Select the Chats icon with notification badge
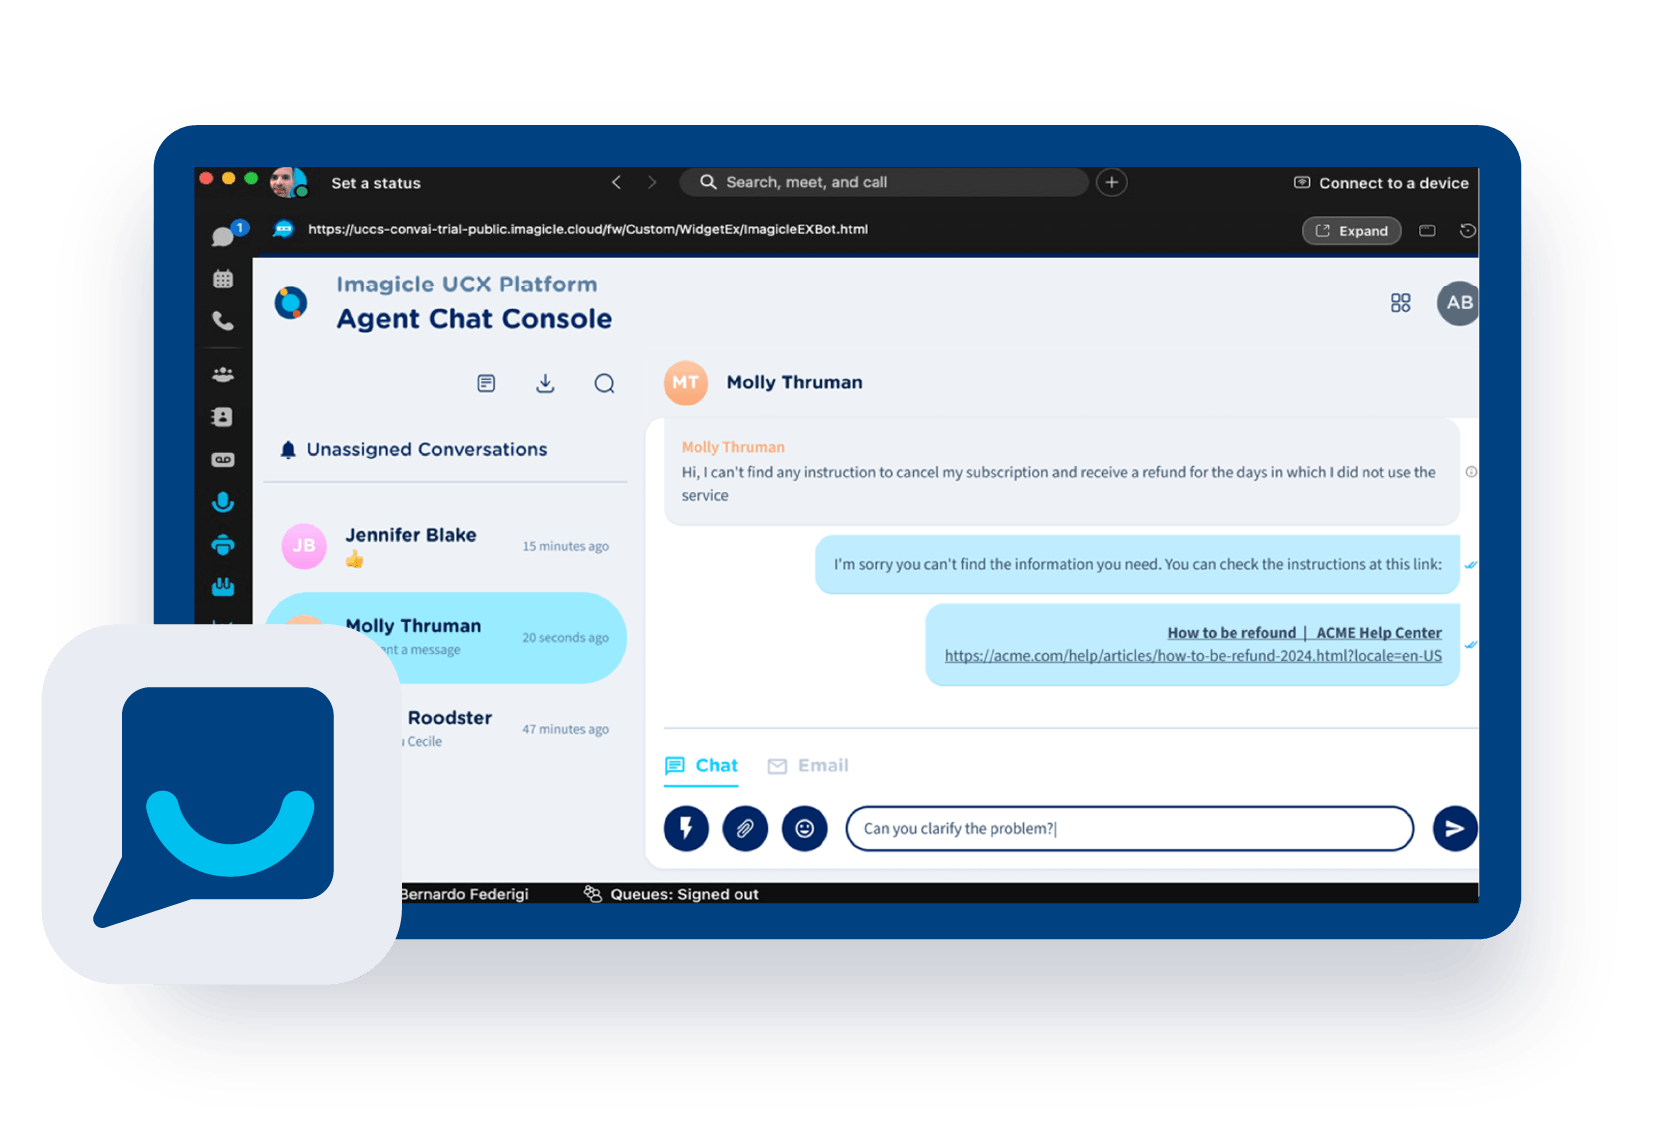The height and width of the screenshot is (1145, 1654). point(222,235)
